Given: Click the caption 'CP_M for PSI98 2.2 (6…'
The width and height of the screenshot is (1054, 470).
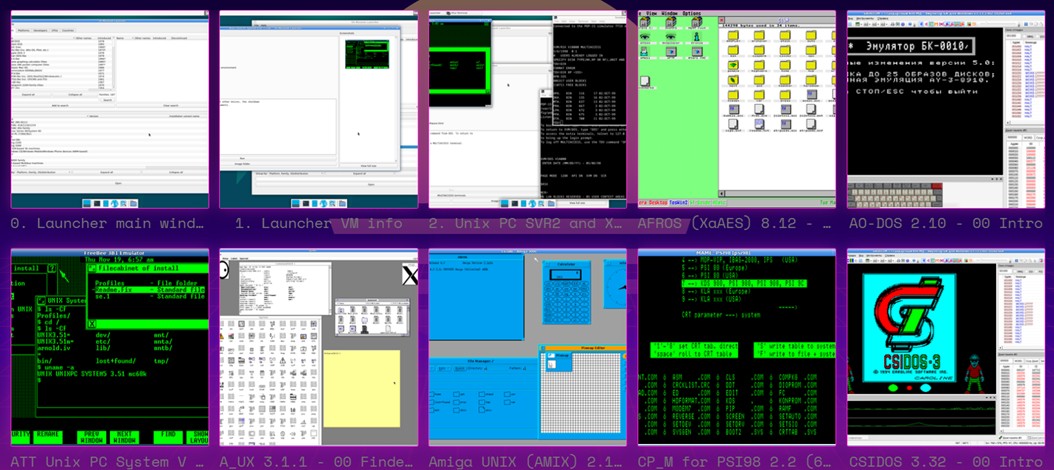Looking at the screenshot, I should coord(737,462).
